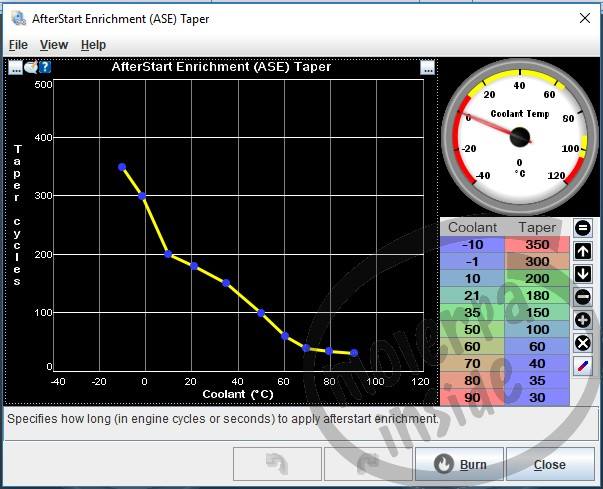Open the File menu
The width and height of the screenshot is (603, 489).
coord(18,45)
